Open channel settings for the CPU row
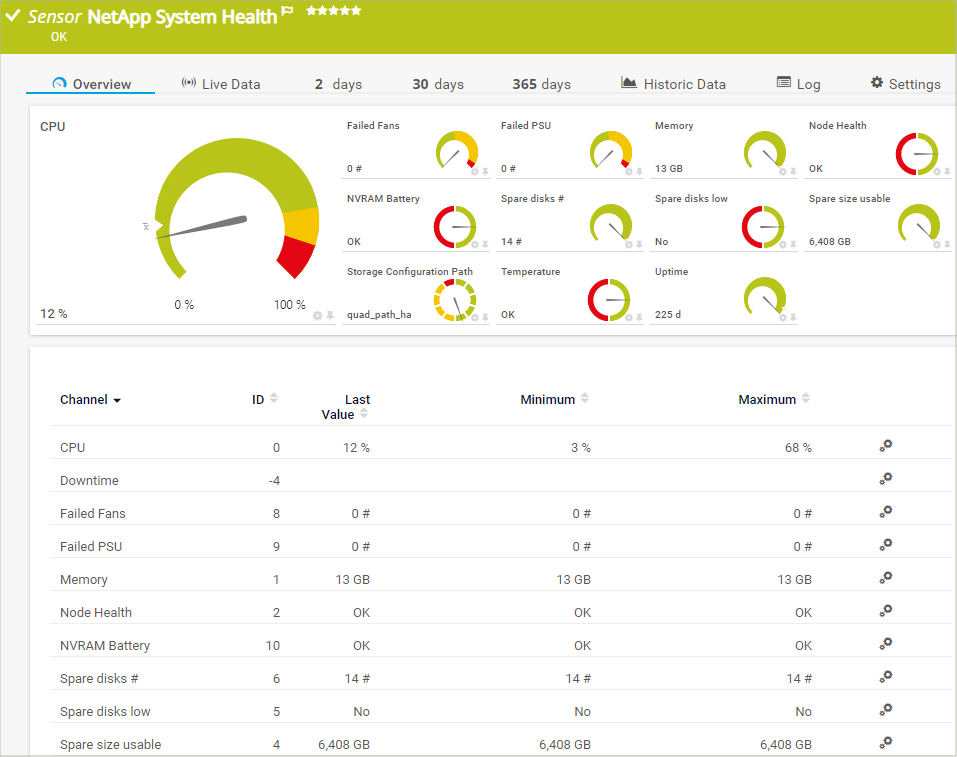 [x=885, y=446]
